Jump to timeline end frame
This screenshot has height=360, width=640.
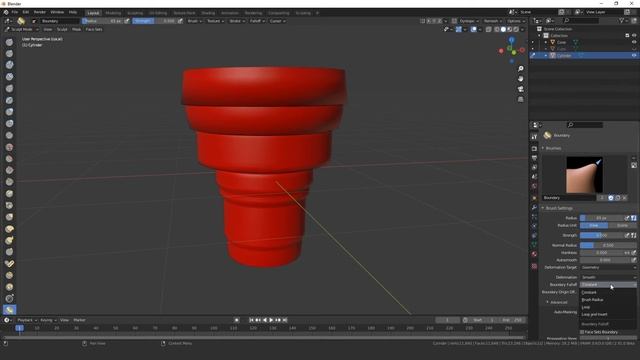285,320
